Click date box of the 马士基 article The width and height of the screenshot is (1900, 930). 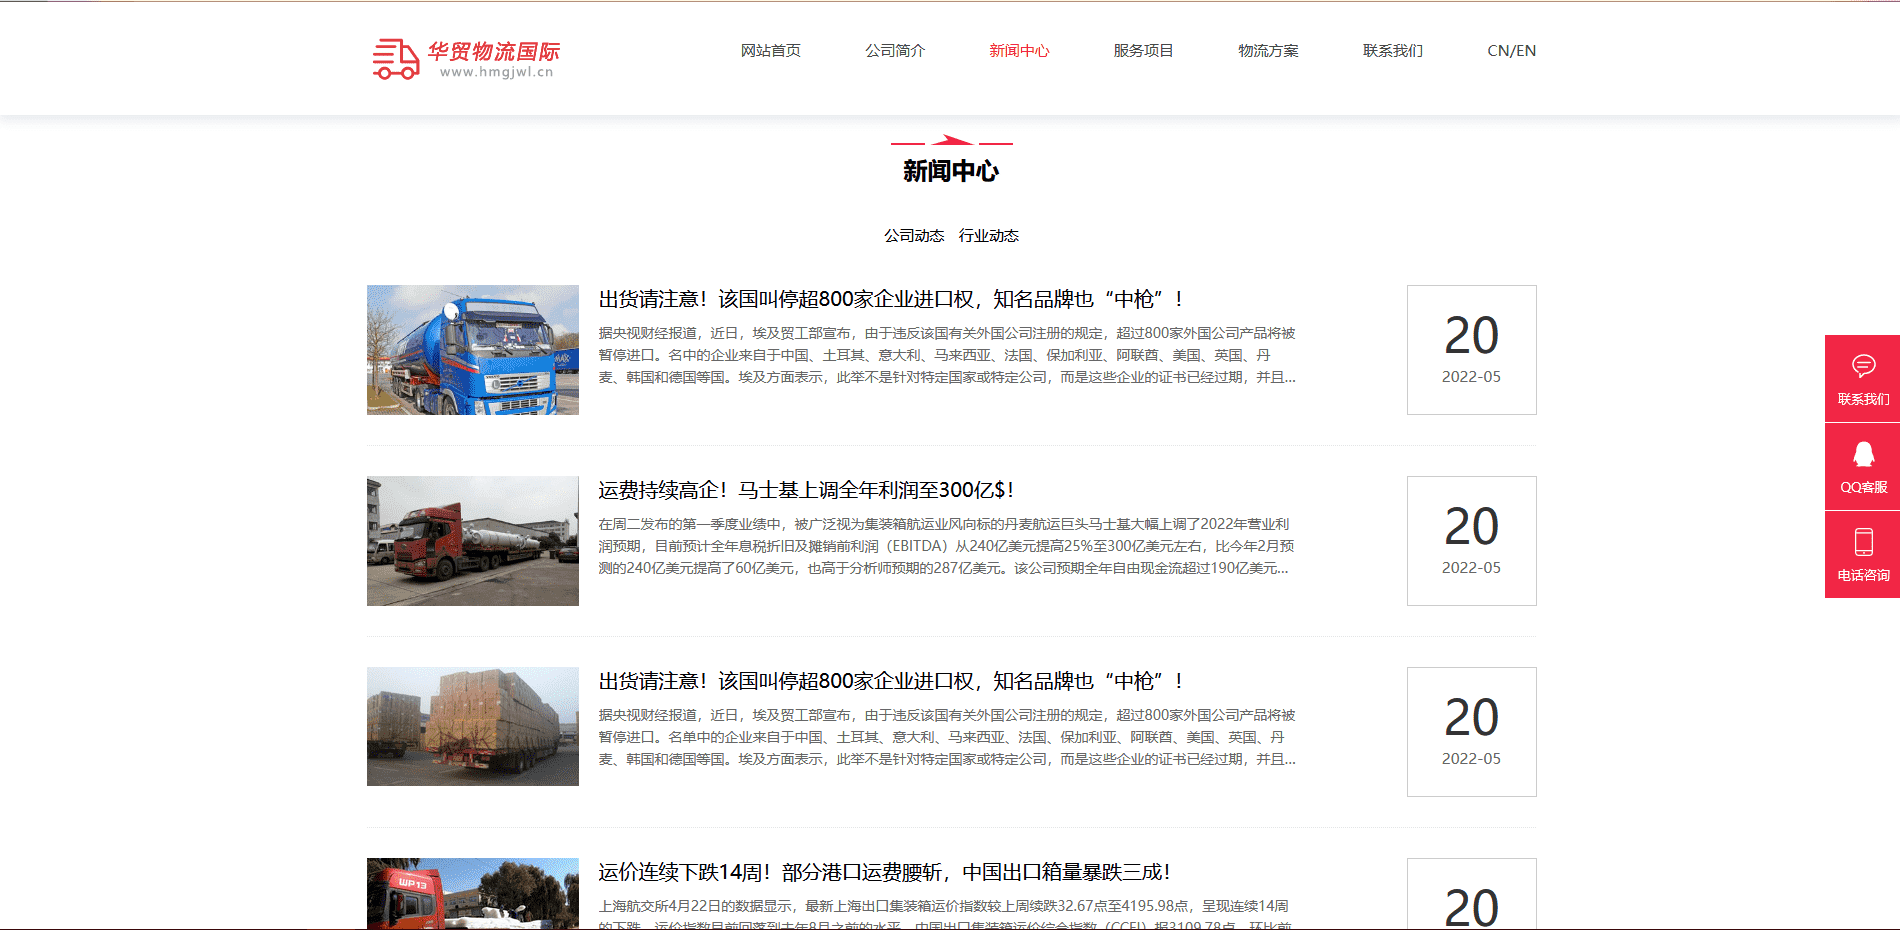[x=1471, y=541]
